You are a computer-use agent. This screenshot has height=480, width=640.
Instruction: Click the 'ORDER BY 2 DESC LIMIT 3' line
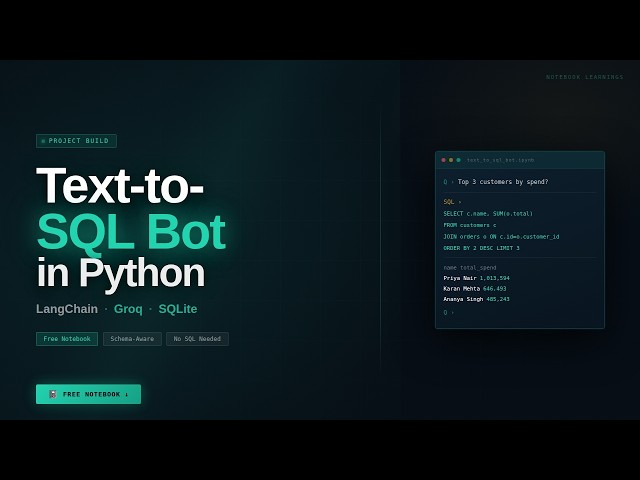point(482,248)
